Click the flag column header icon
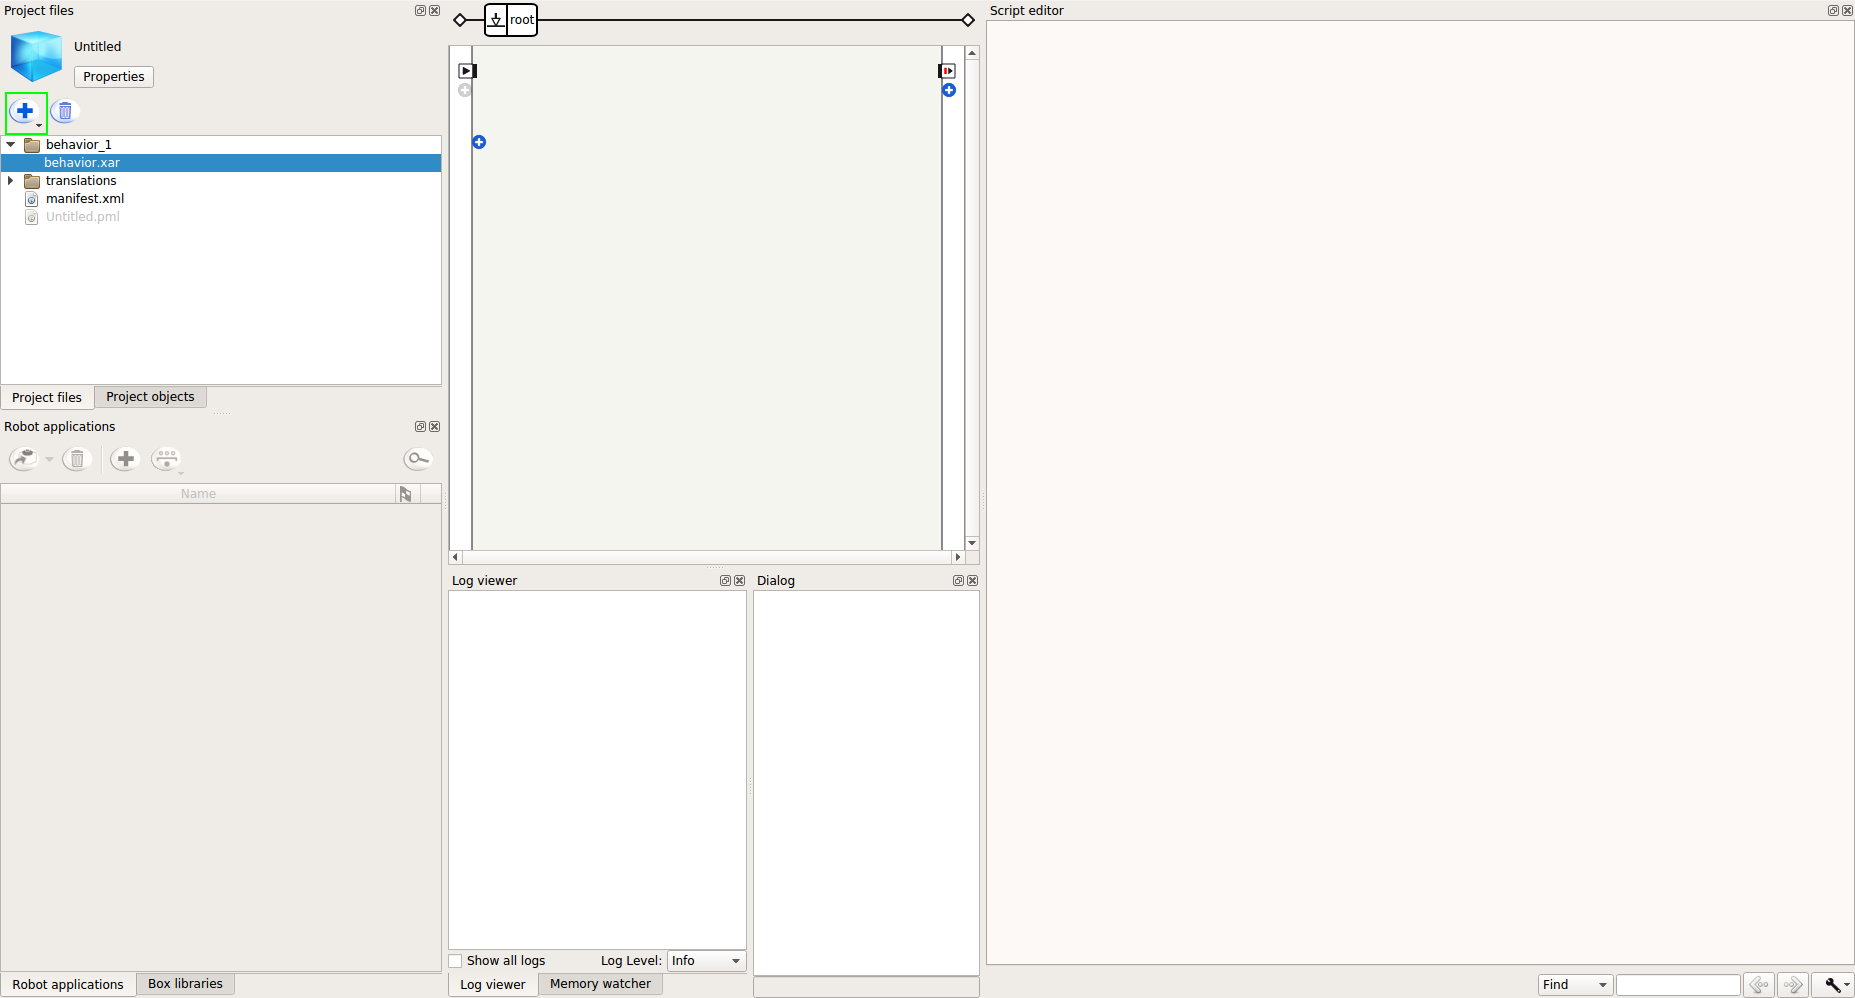 coord(406,494)
